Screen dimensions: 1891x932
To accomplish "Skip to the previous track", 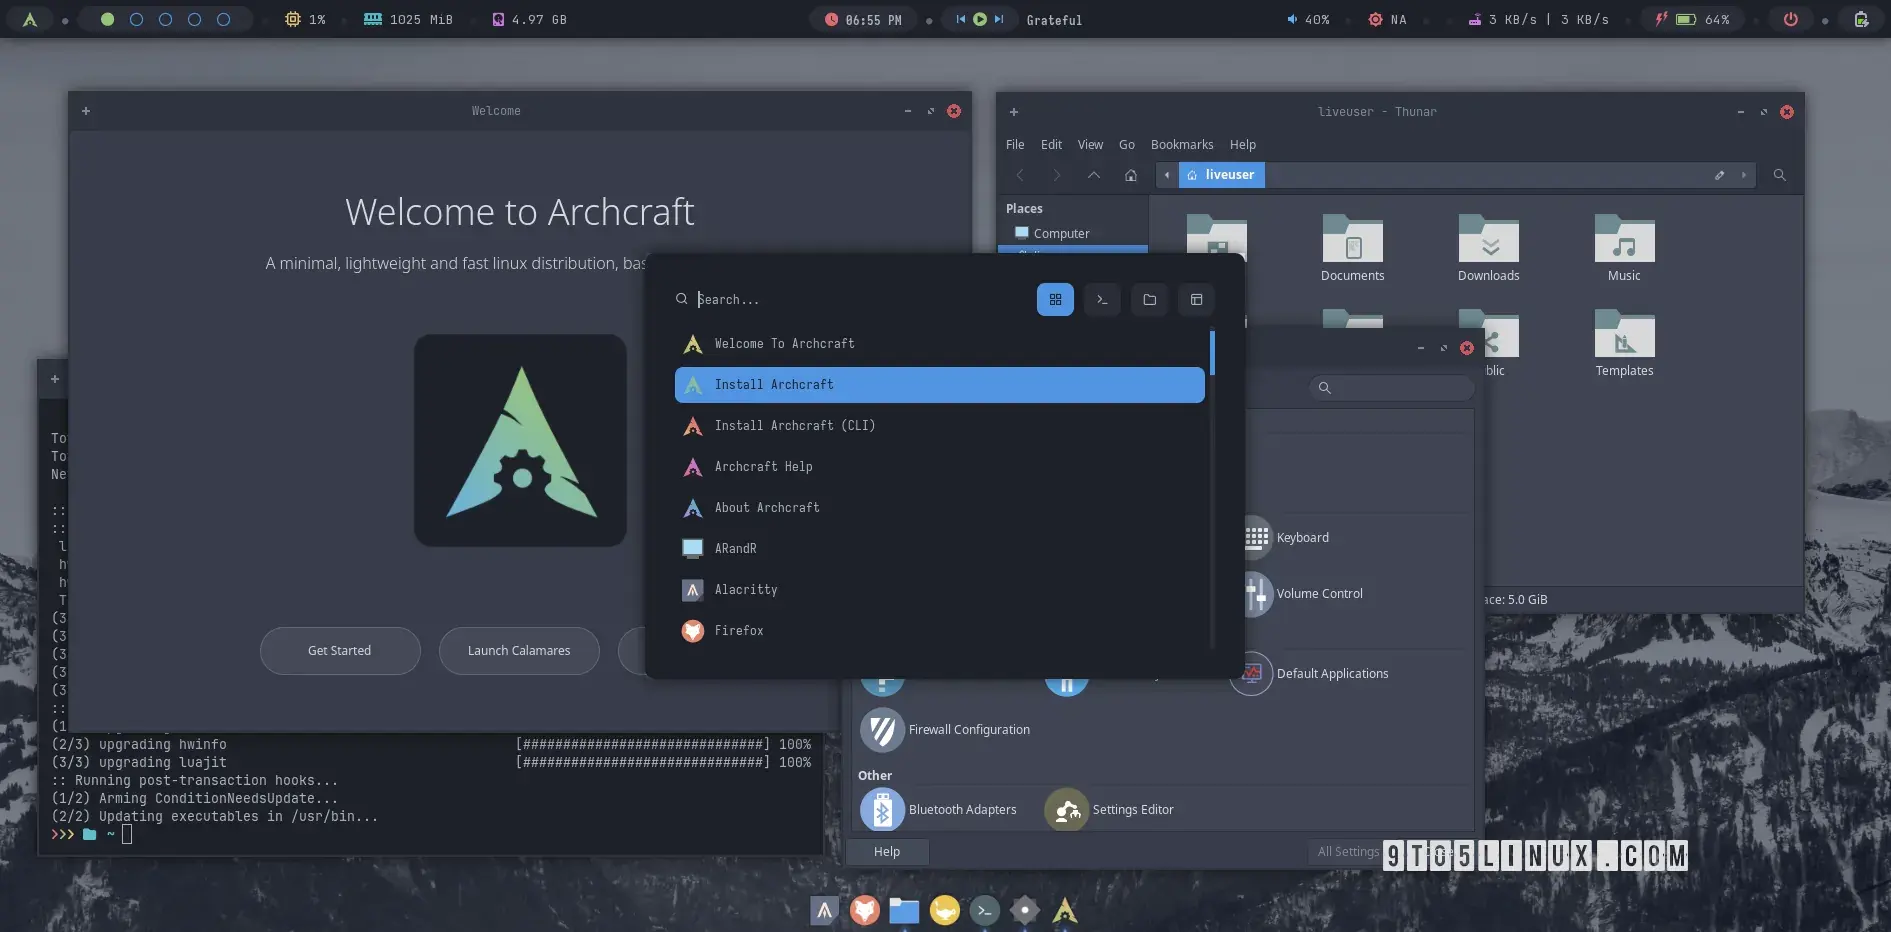I will point(961,19).
